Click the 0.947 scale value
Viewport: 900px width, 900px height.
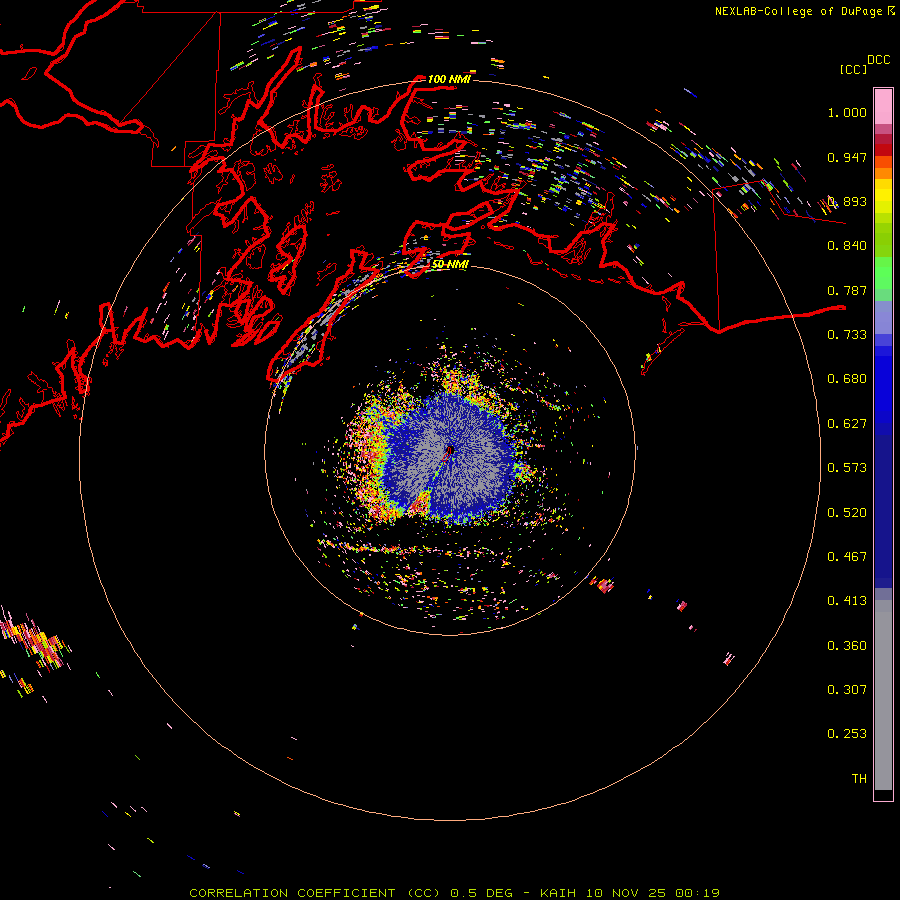[x=847, y=157]
